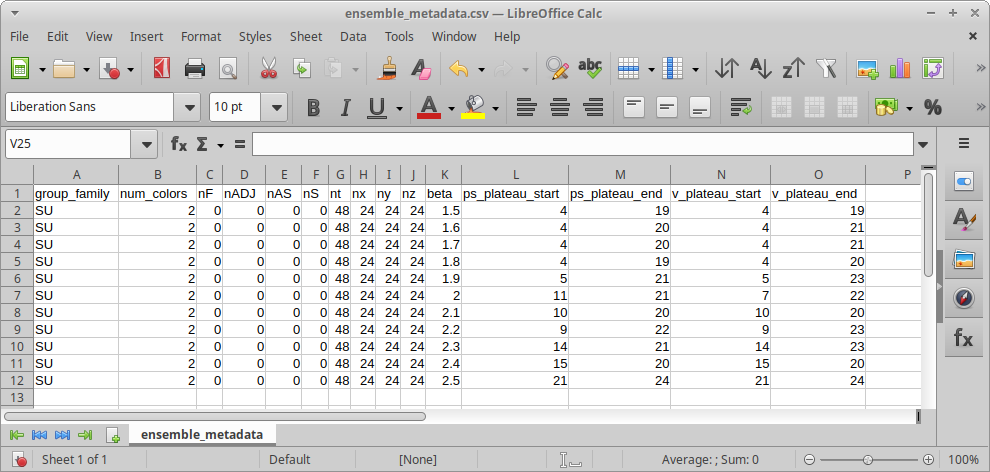Open the Format menu

tap(201, 37)
